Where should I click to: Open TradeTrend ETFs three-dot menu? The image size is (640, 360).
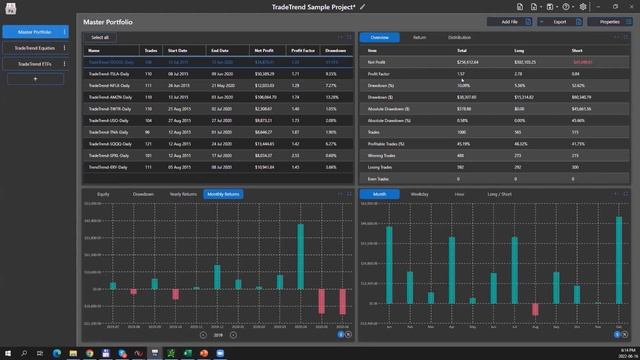tap(64, 64)
